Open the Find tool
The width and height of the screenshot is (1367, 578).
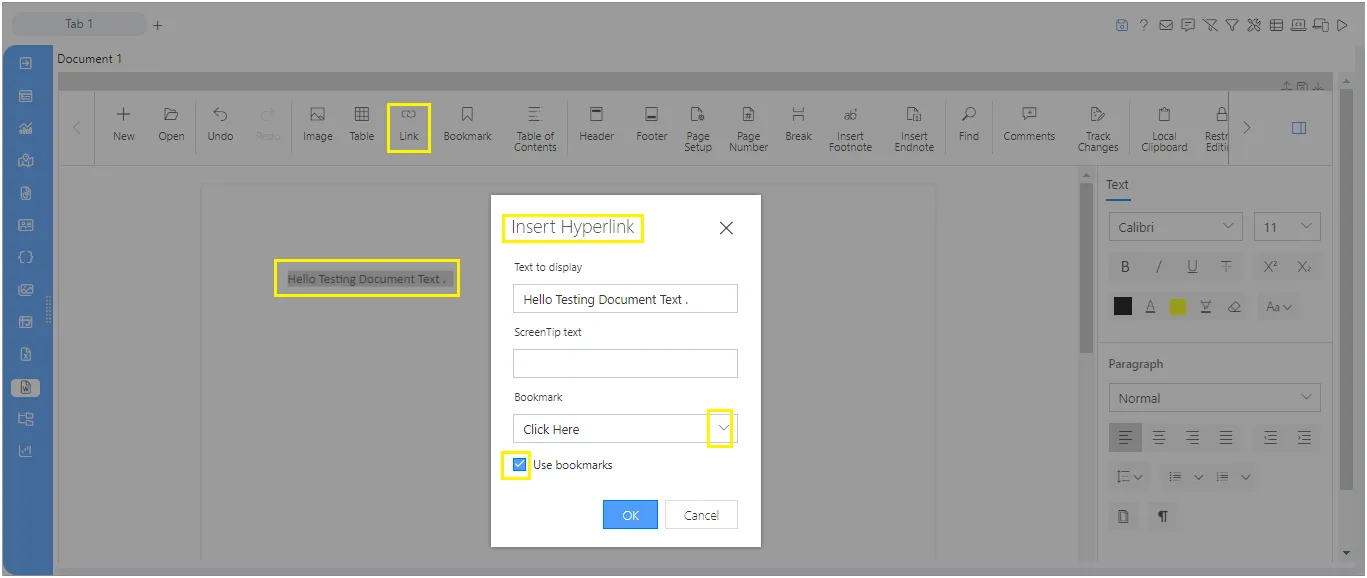(969, 126)
